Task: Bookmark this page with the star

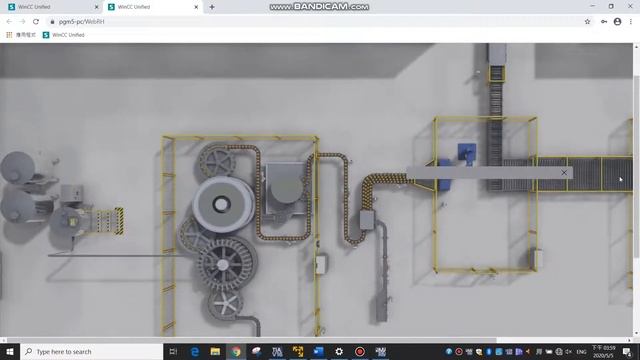Action: click(587, 22)
